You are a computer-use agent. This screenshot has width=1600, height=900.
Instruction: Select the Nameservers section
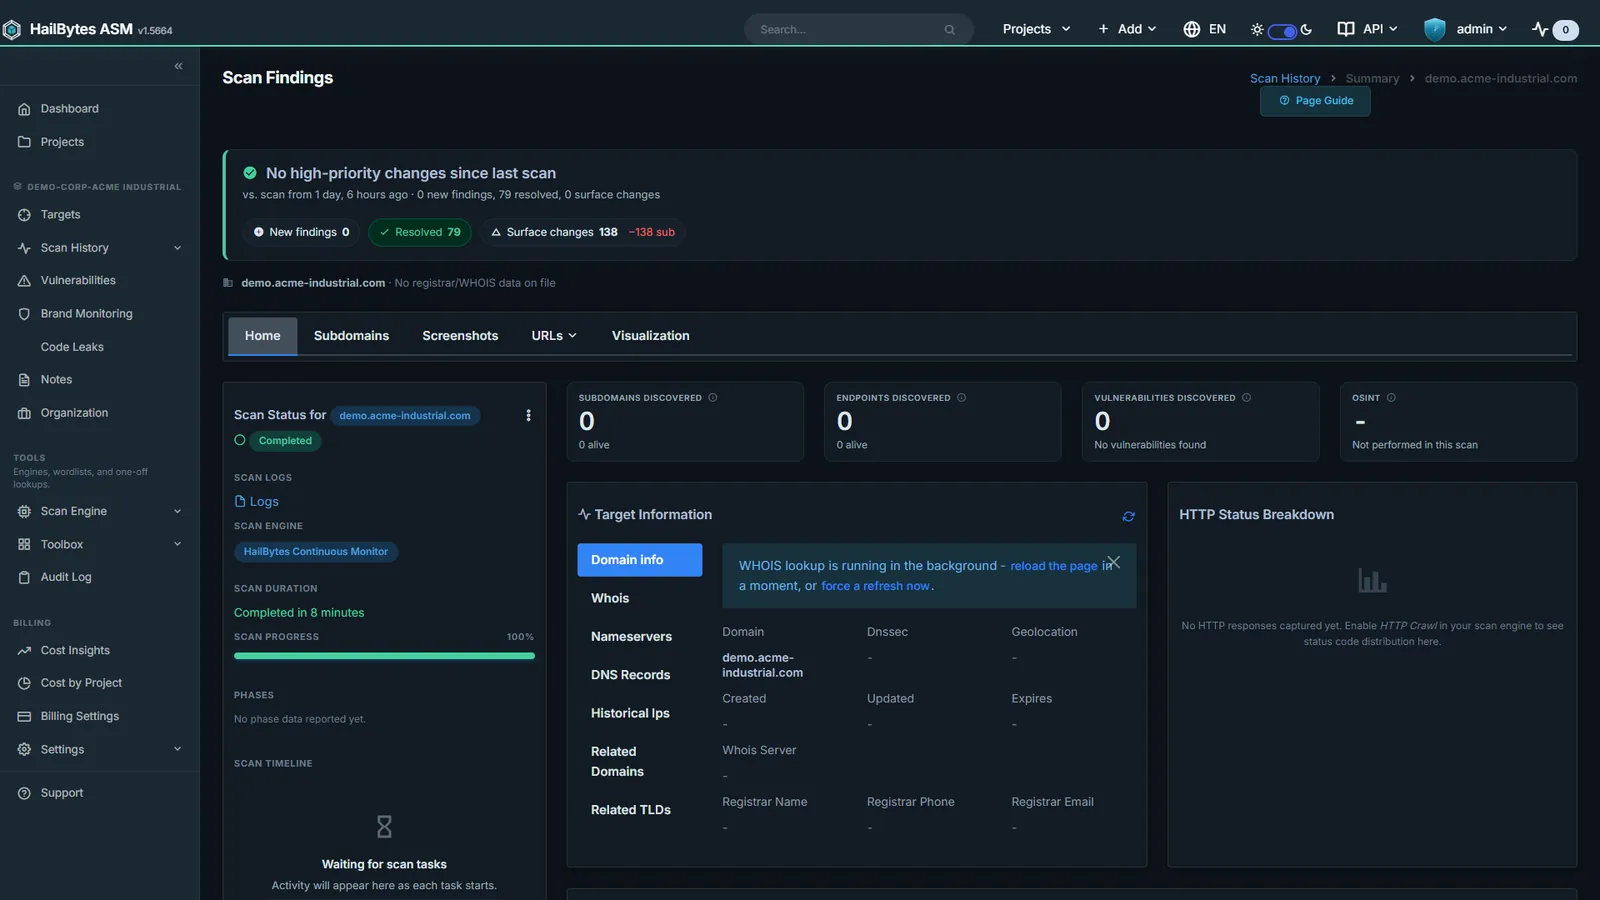tap(640, 637)
